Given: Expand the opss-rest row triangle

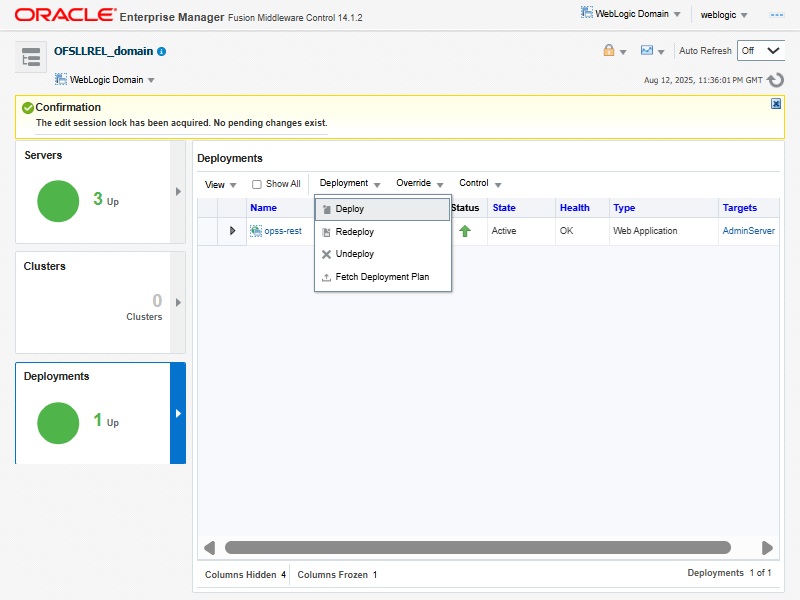Looking at the screenshot, I should point(232,231).
